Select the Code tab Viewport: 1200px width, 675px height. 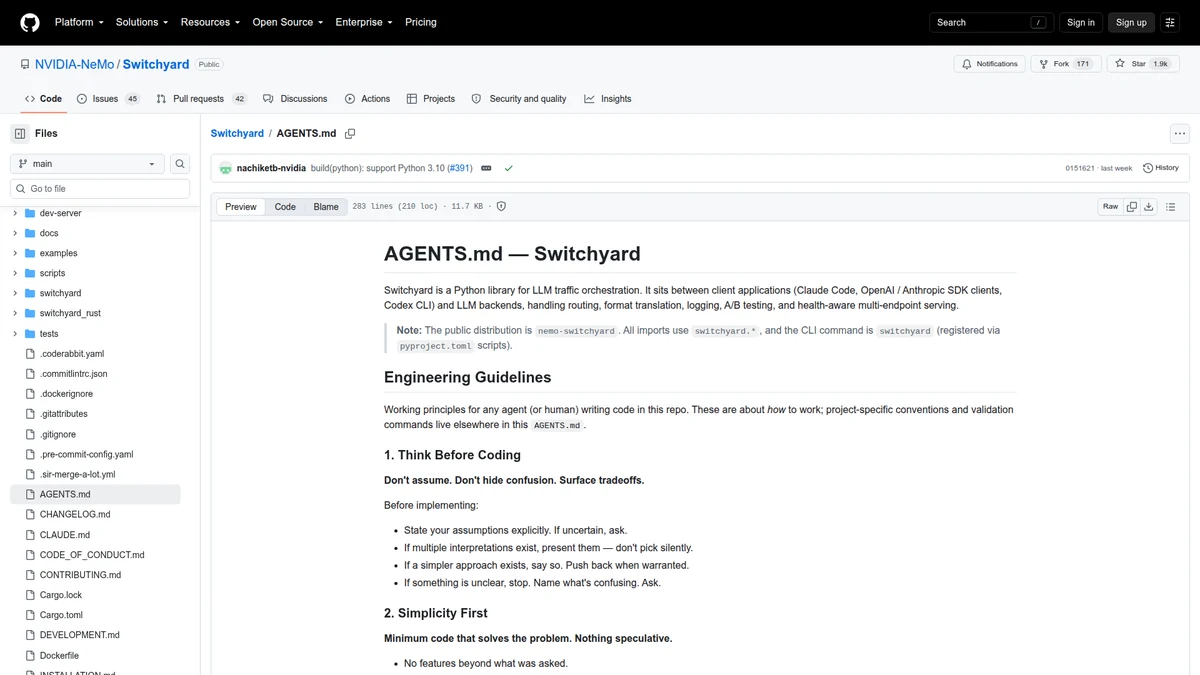coord(43,99)
